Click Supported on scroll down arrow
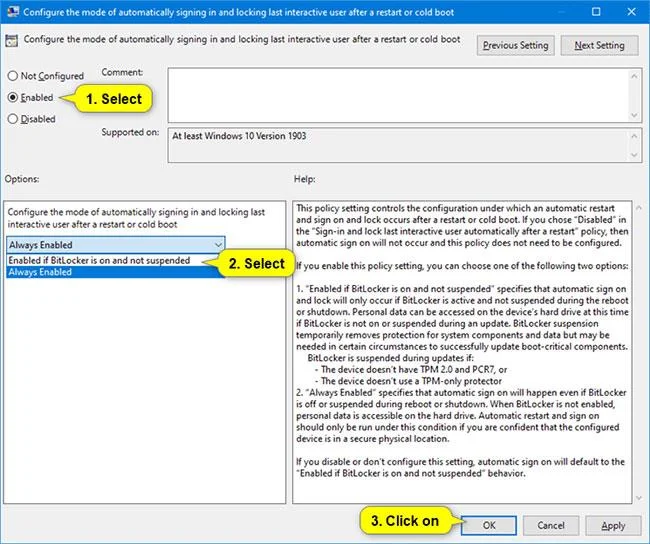Screen dimensions: 650x544 pos(634,155)
